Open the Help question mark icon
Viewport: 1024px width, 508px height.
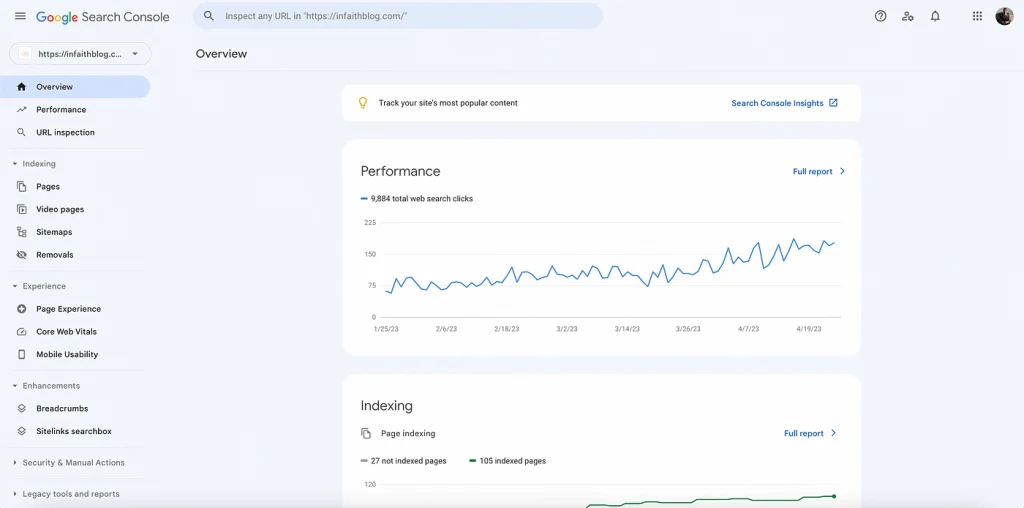(x=880, y=16)
